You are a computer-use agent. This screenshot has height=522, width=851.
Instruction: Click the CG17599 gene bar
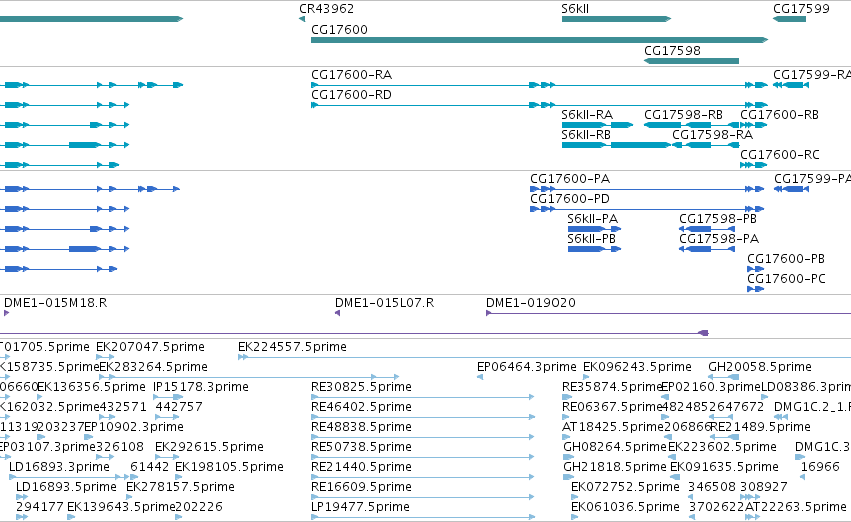(x=789, y=19)
